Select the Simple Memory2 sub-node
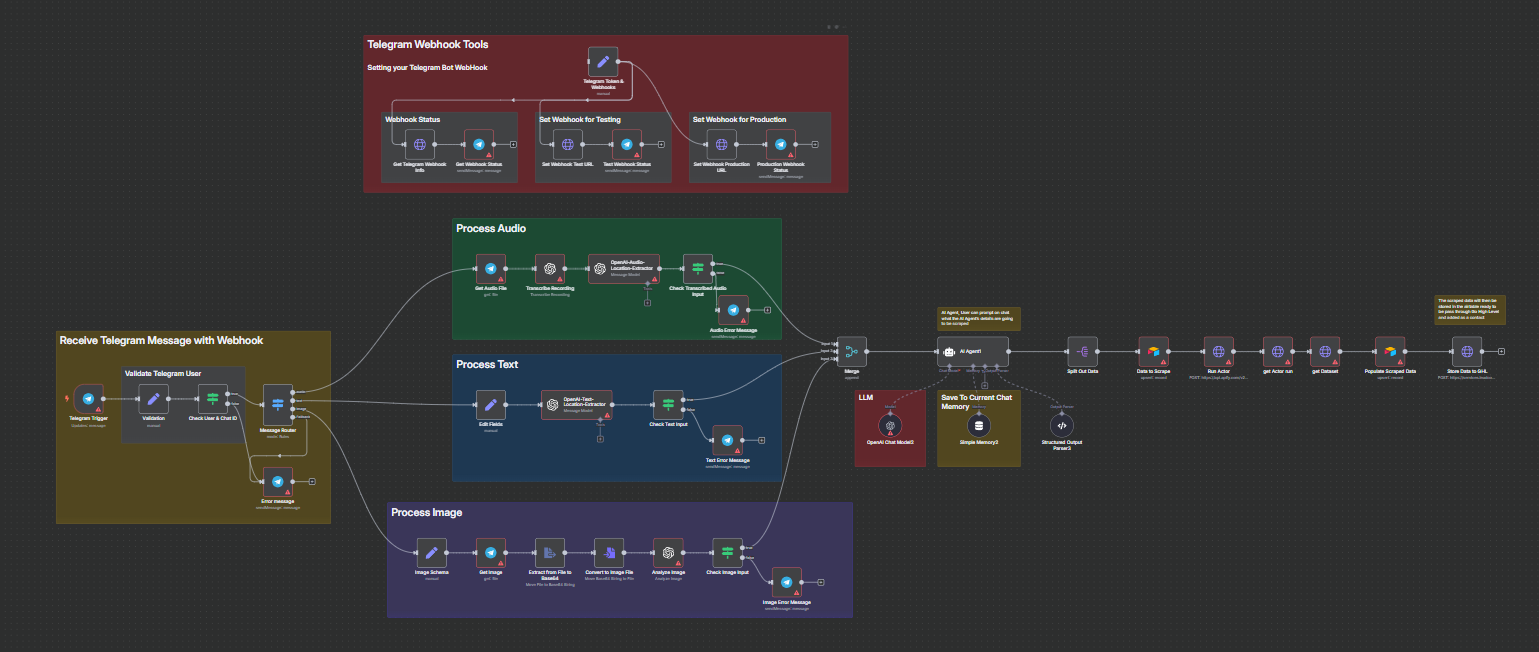This screenshot has height=652, width=1539. pos(978,425)
